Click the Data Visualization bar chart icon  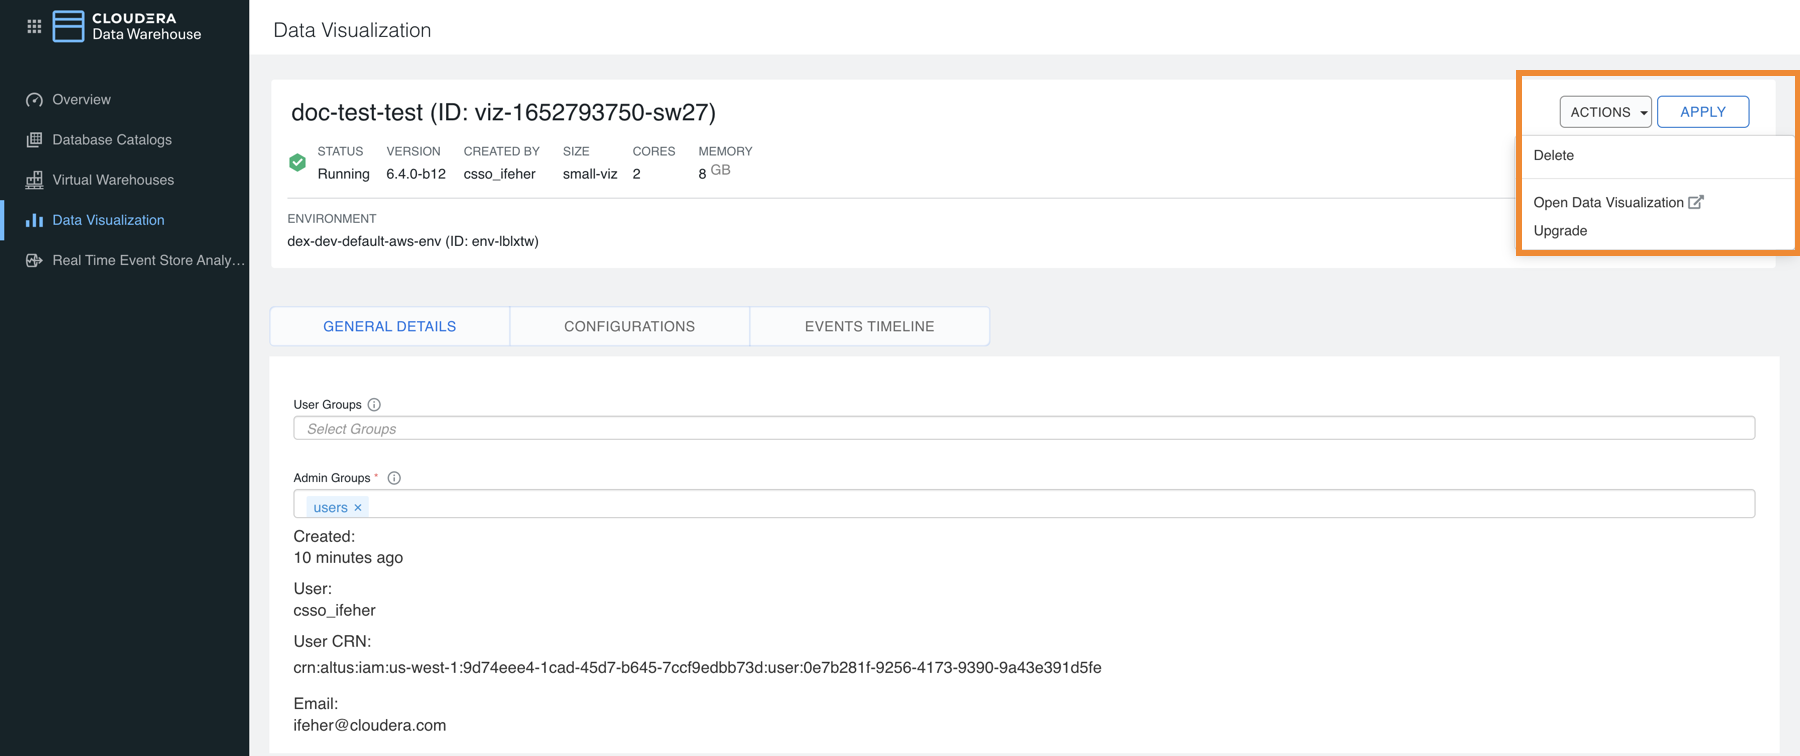34,220
